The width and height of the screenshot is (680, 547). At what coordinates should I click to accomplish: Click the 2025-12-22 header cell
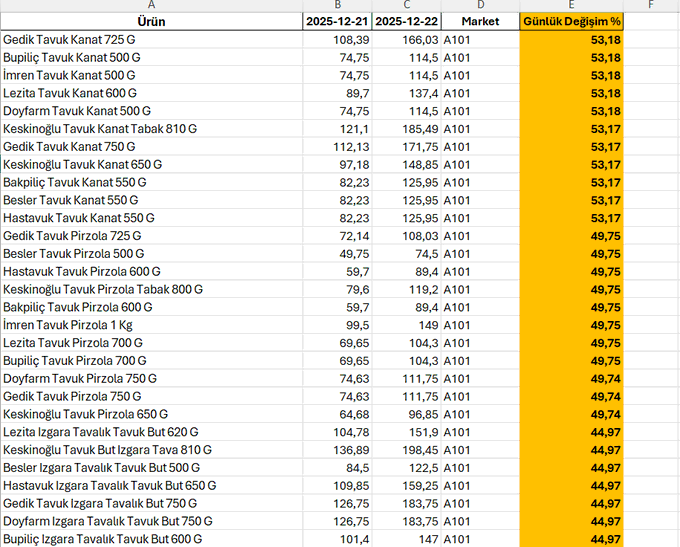tap(407, 21)
